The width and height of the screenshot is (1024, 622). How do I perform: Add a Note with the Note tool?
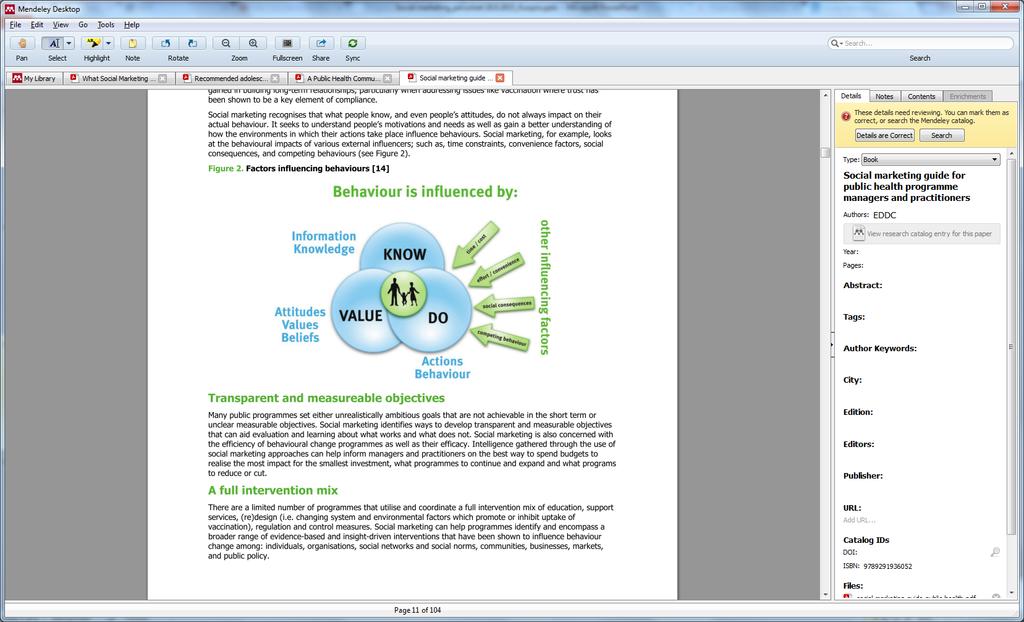[133, 43]
